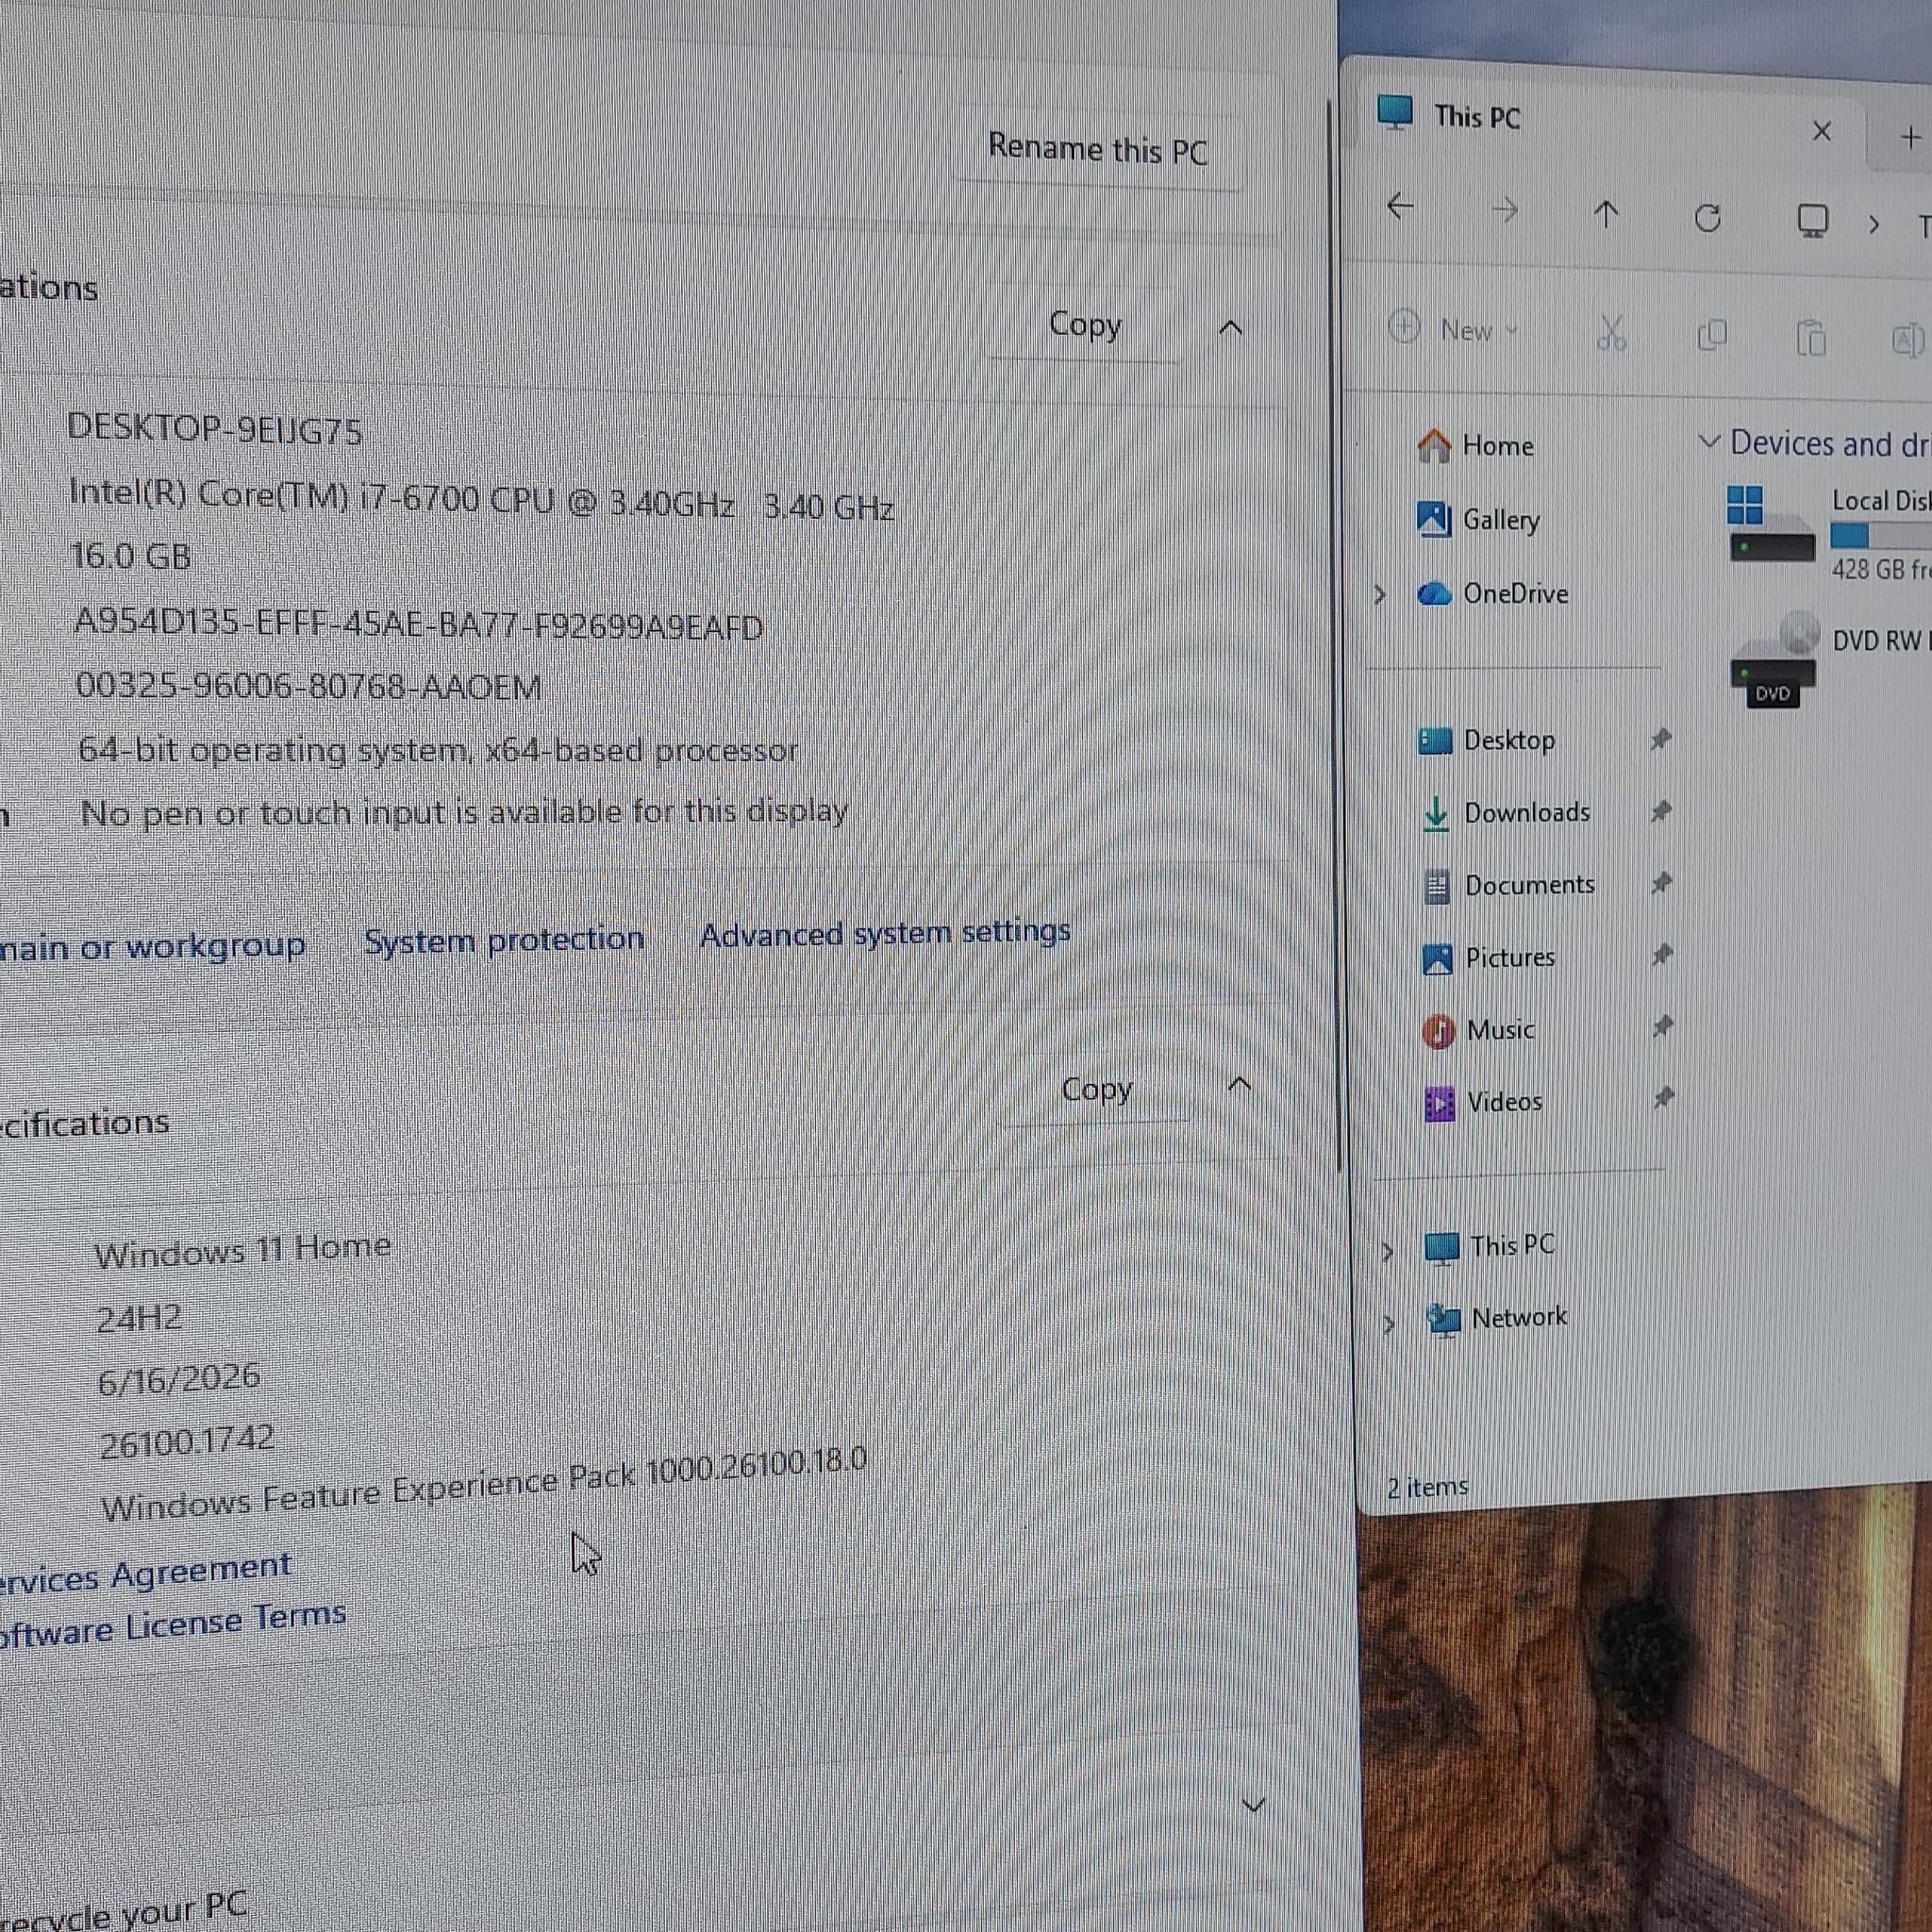The height and width of the screenshot is (1932, 1932).
Task: Click the Copy icon in Explorer toolbar
Action: 1712,336
